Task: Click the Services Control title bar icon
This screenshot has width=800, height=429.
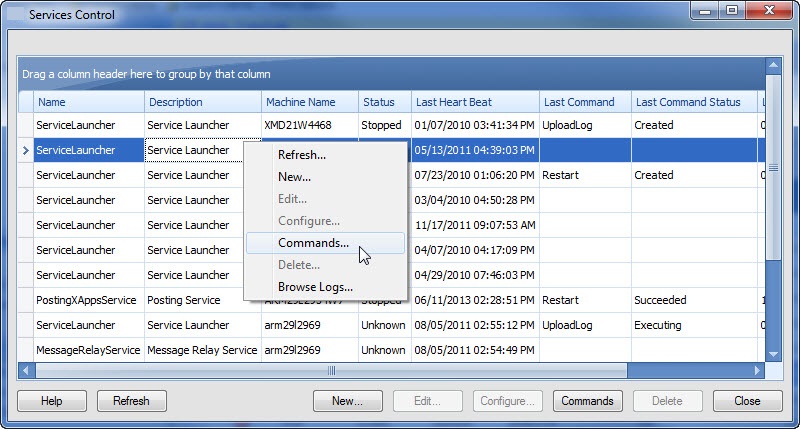Action: (15, 15)
